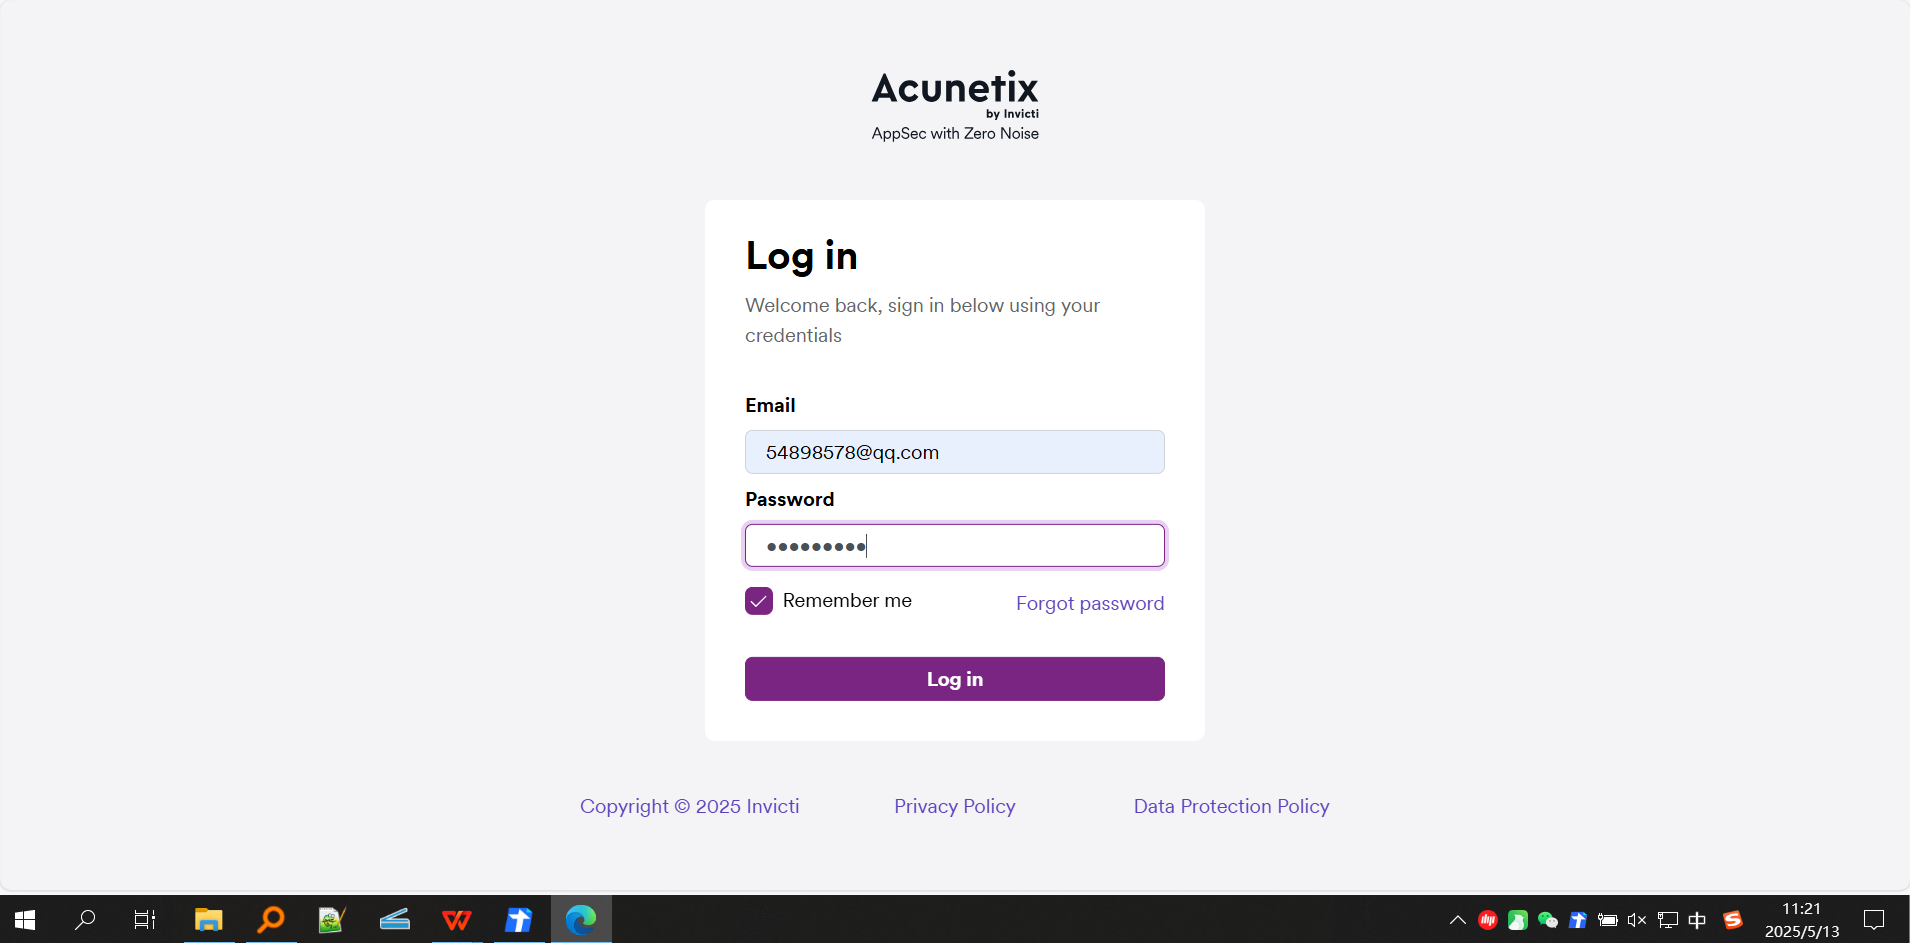The height and width of the screenshot is (943, 1910).
Task: Open the WPS Office taskbar icon
Action: pos(457,919)
